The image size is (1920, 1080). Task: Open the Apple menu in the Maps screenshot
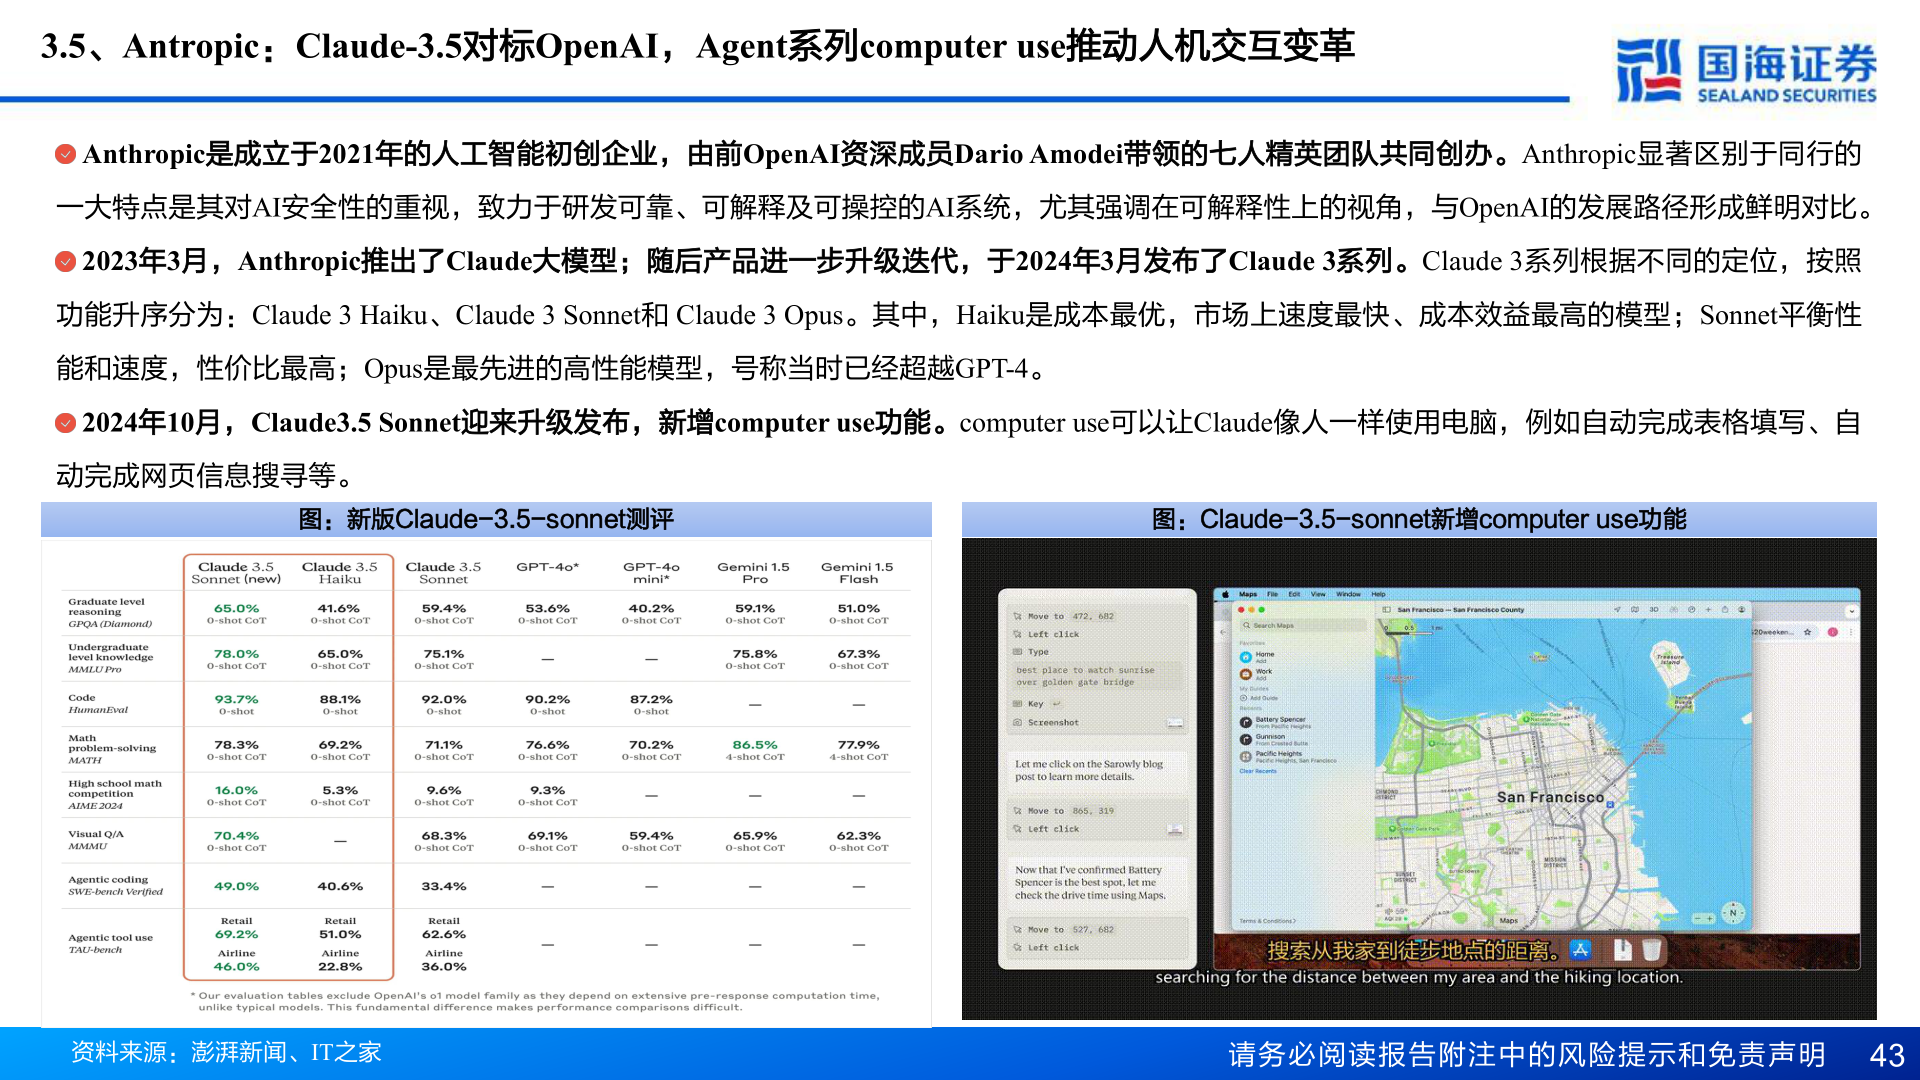tap(1225, 594)
